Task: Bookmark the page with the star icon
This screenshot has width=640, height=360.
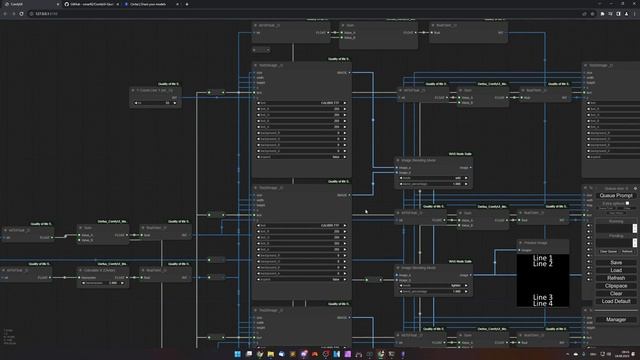Action: [592, 13]
